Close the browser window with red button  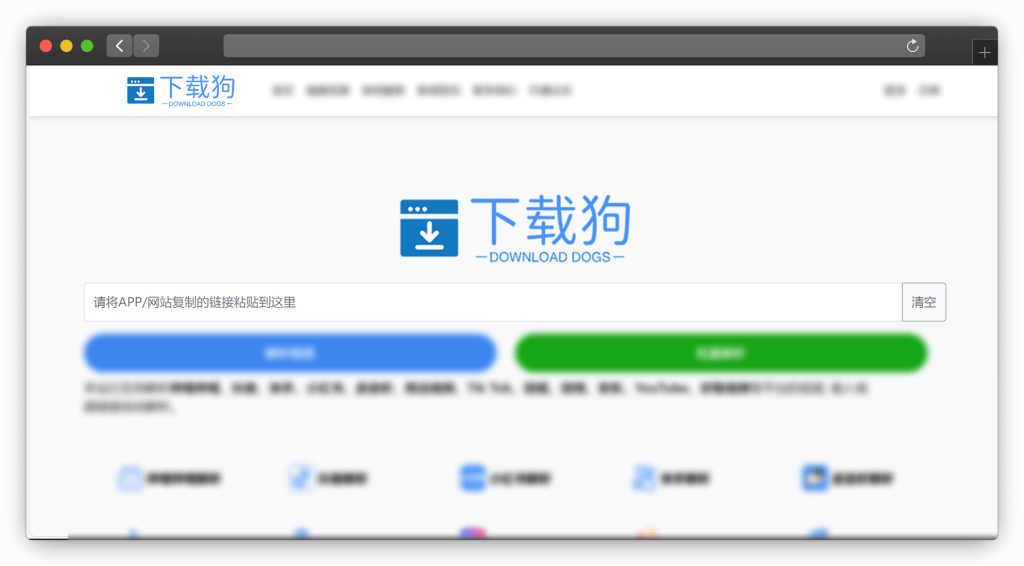[46, 46]
